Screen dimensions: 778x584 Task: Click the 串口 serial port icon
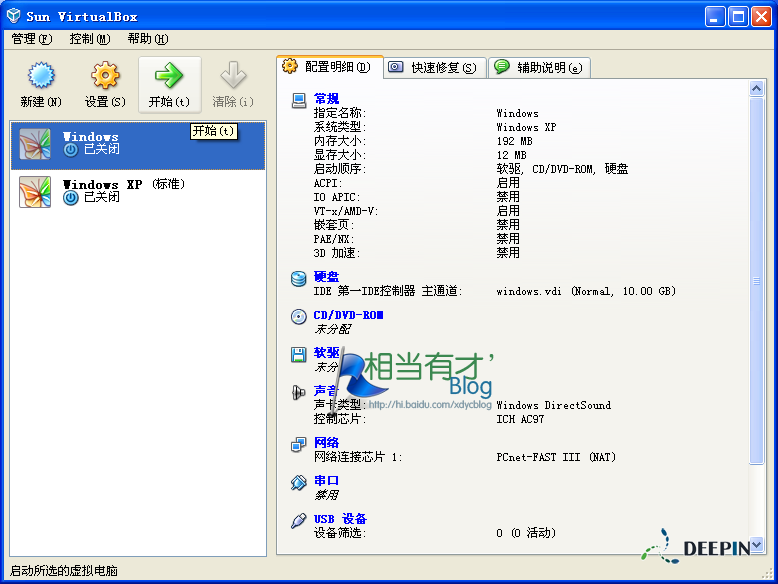point(298,482)
